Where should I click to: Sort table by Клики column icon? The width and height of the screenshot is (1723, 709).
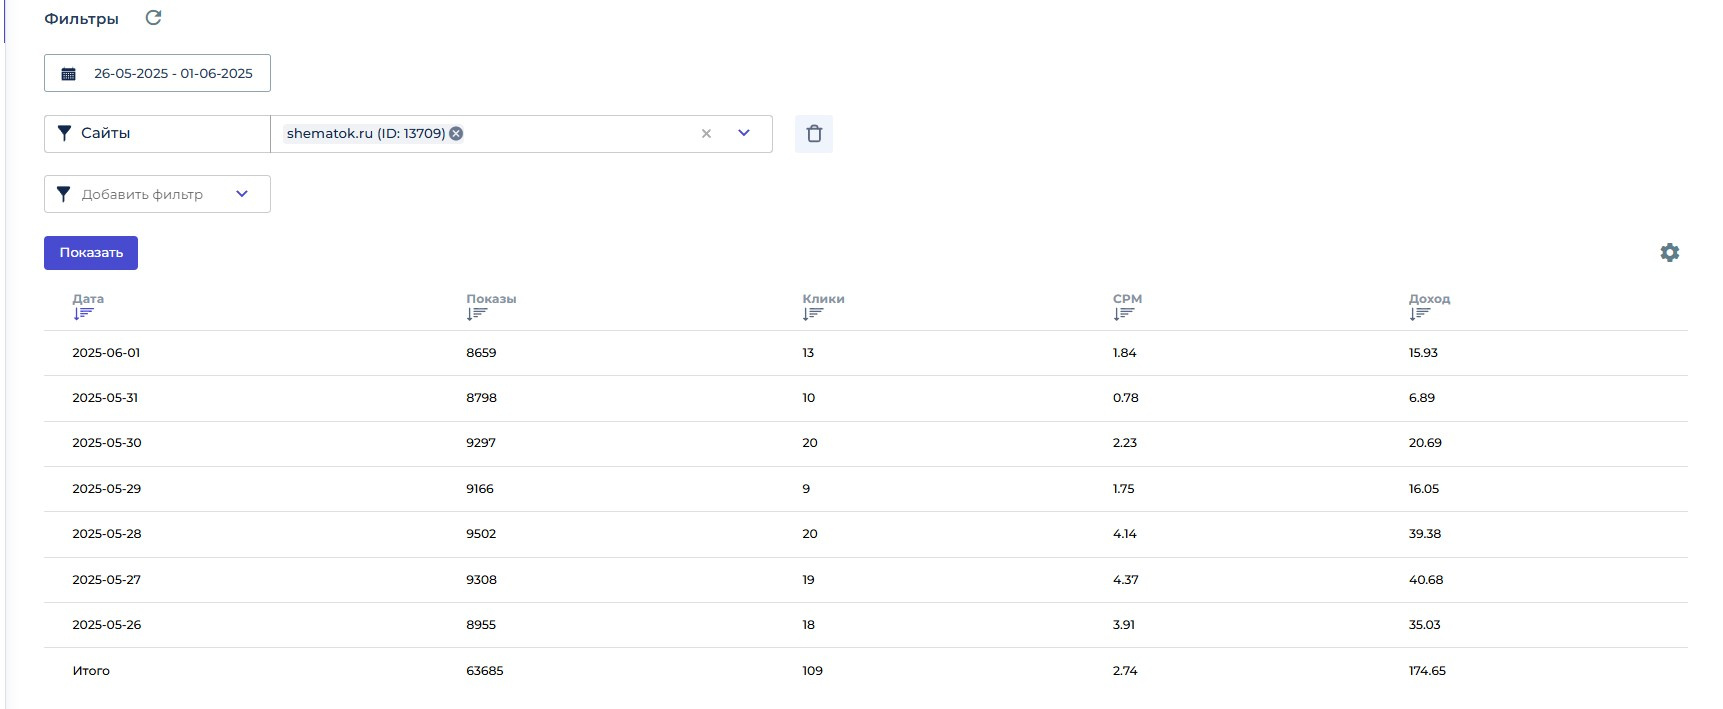(813, 314)
